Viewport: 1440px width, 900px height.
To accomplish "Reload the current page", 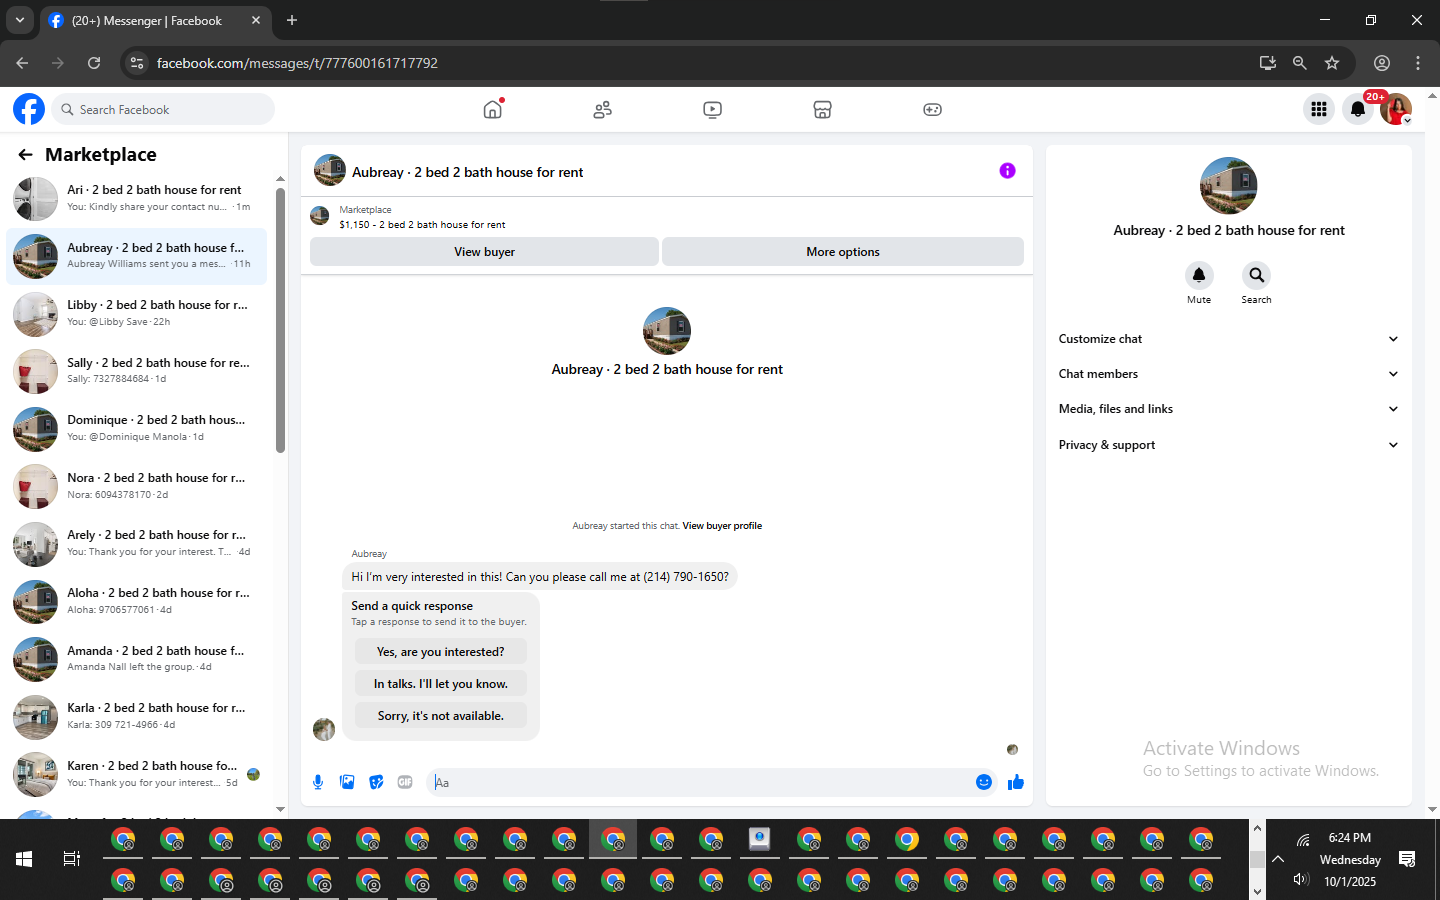I will 94,63.
